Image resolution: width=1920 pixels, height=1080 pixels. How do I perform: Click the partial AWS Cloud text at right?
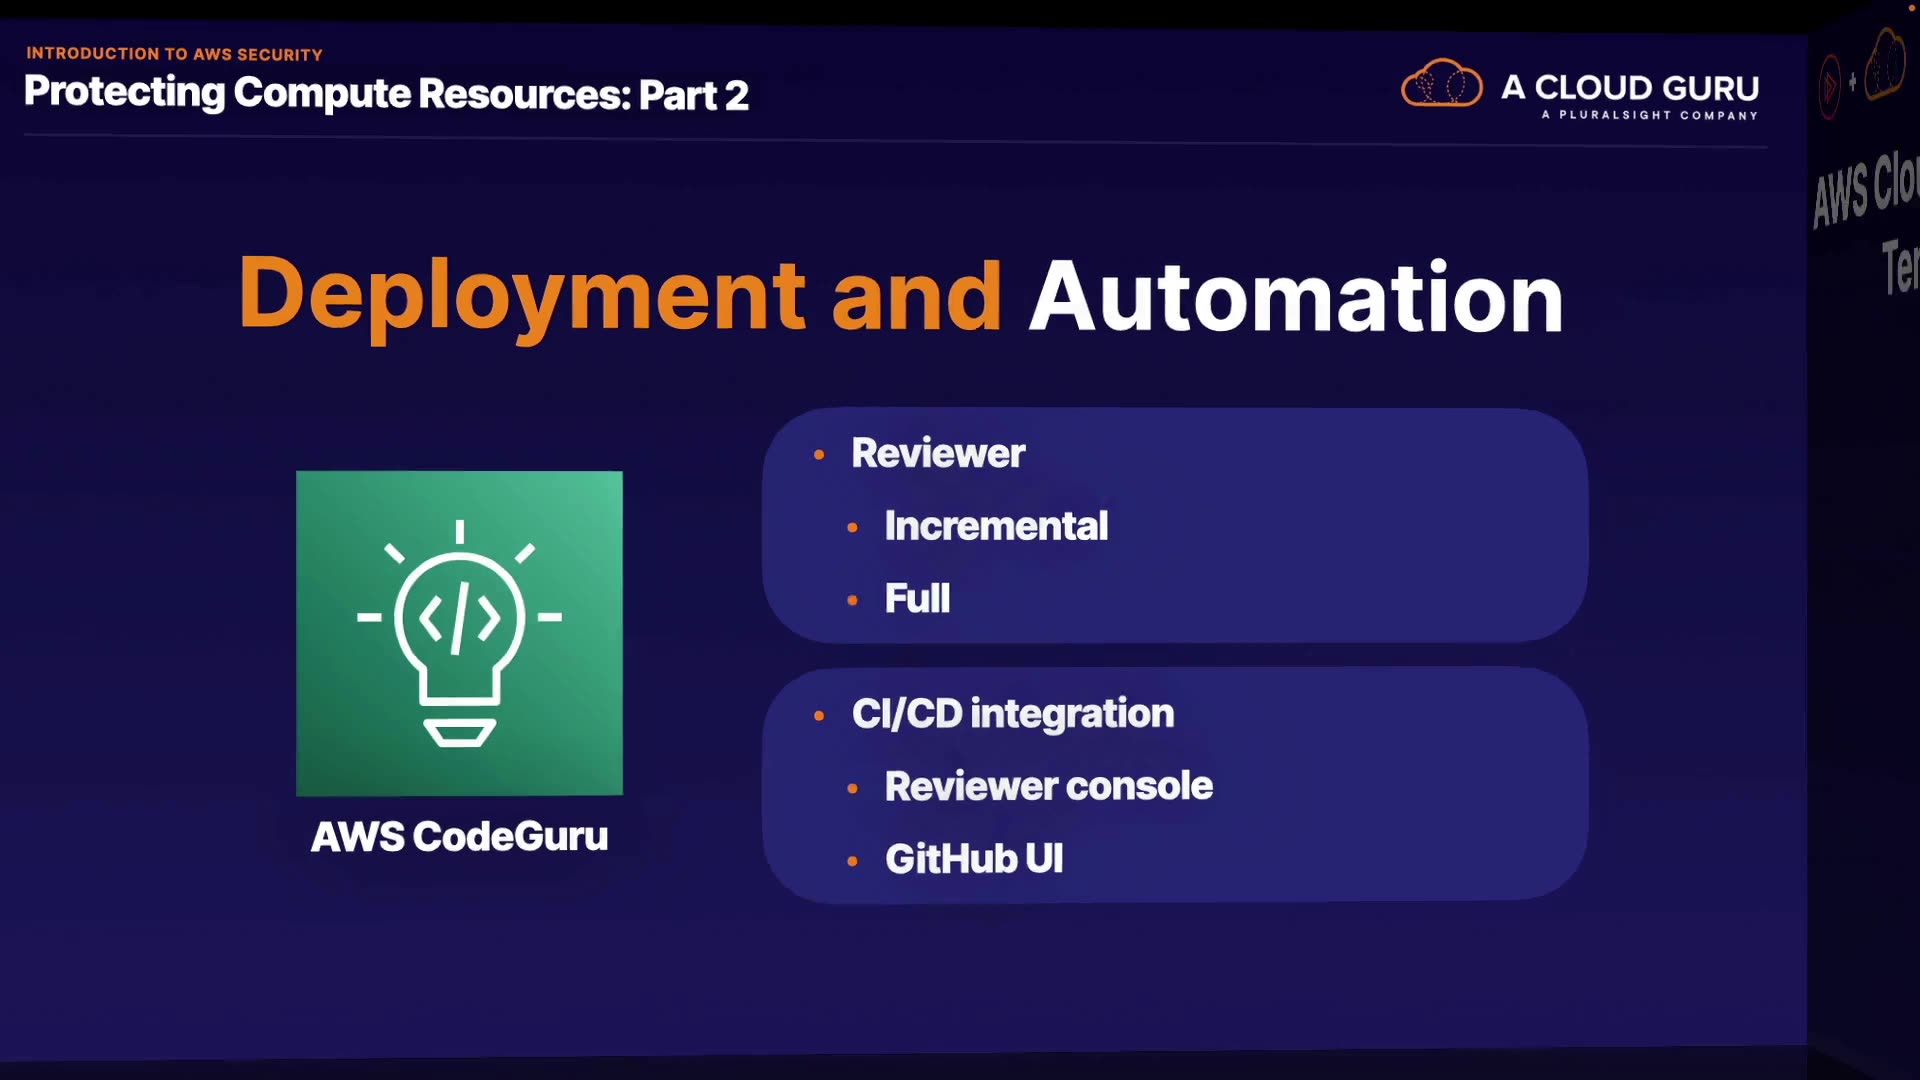click(1866, 187)
